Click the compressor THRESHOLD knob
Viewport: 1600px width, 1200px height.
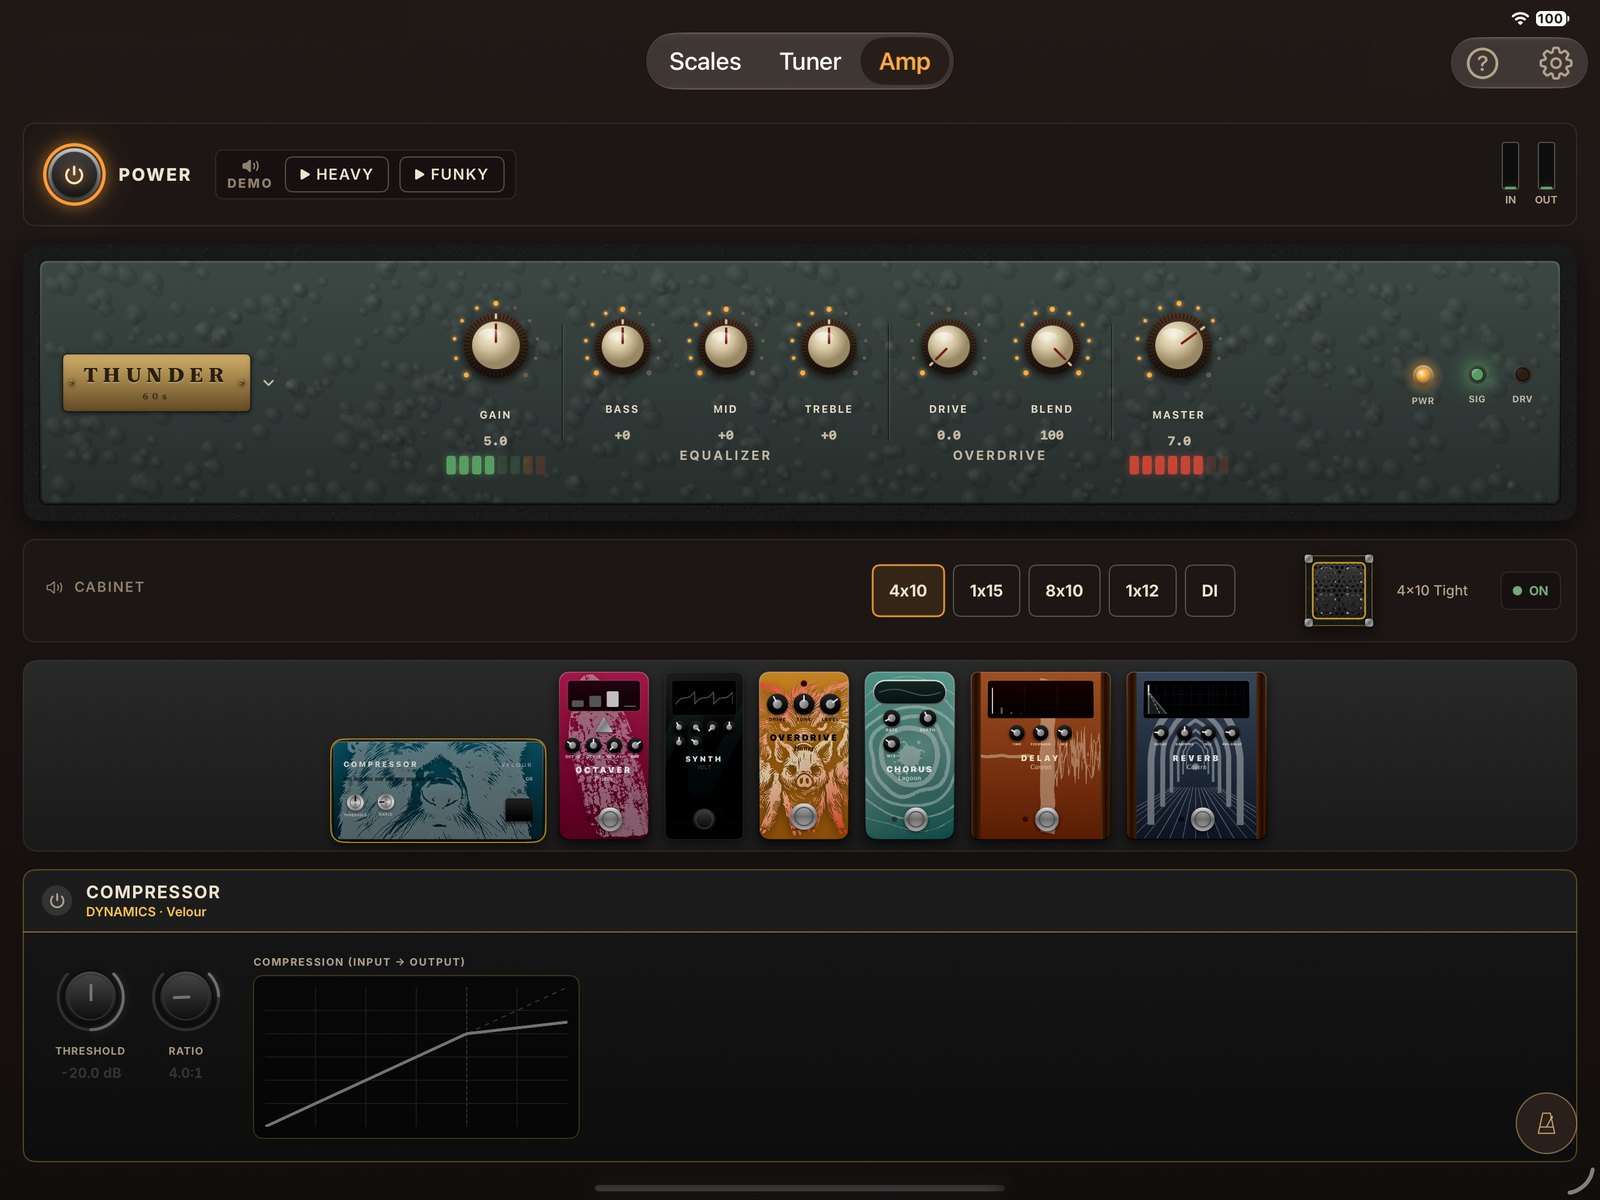(90, 997)
